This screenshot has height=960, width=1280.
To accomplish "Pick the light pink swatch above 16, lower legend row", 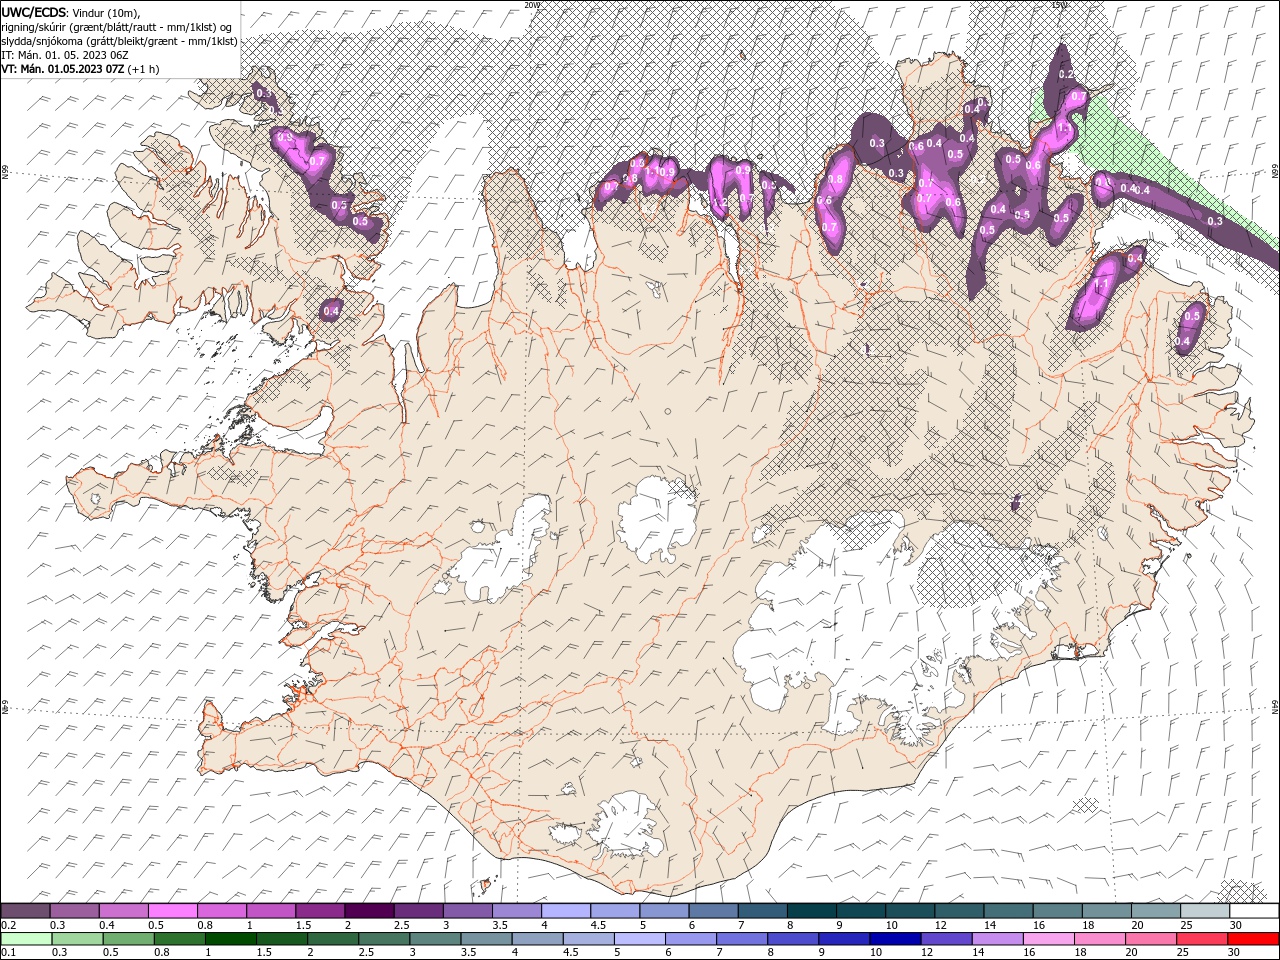I will 1048,938.
